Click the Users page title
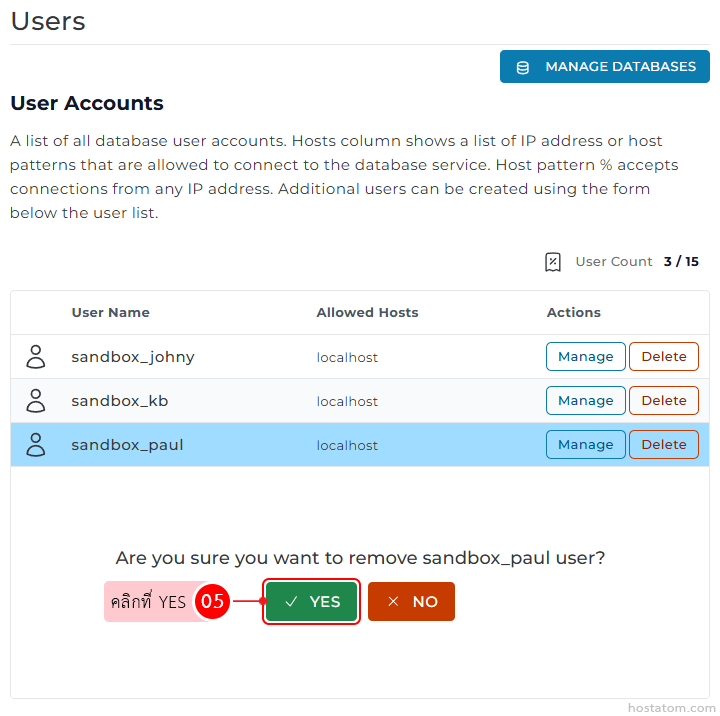 click(x=48, y=22)
